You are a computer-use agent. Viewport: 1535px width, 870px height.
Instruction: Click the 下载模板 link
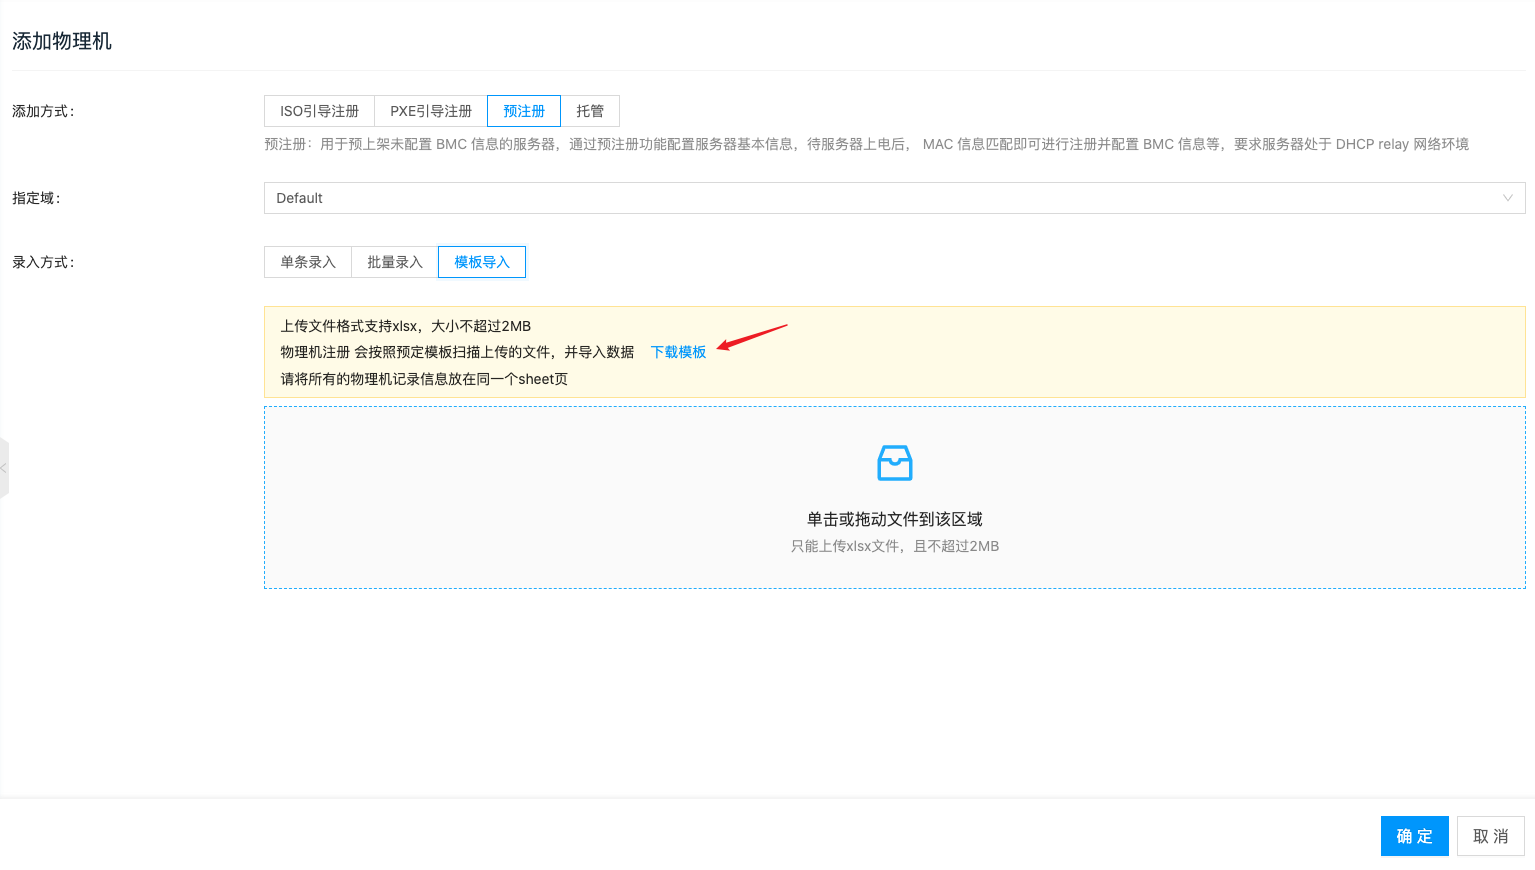click(678, 352)
